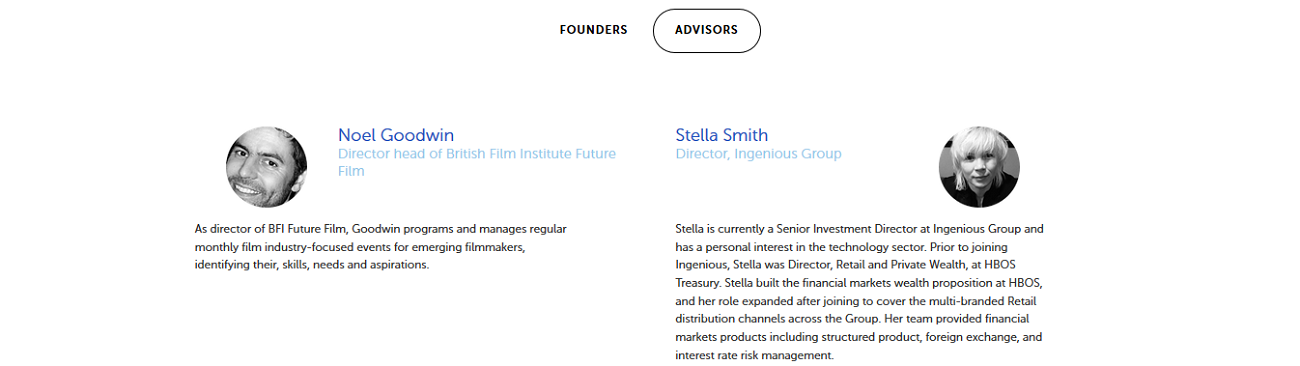Click Noel Goodwin's biography paragraph
1300x366 pixels.
coord(381,247)
